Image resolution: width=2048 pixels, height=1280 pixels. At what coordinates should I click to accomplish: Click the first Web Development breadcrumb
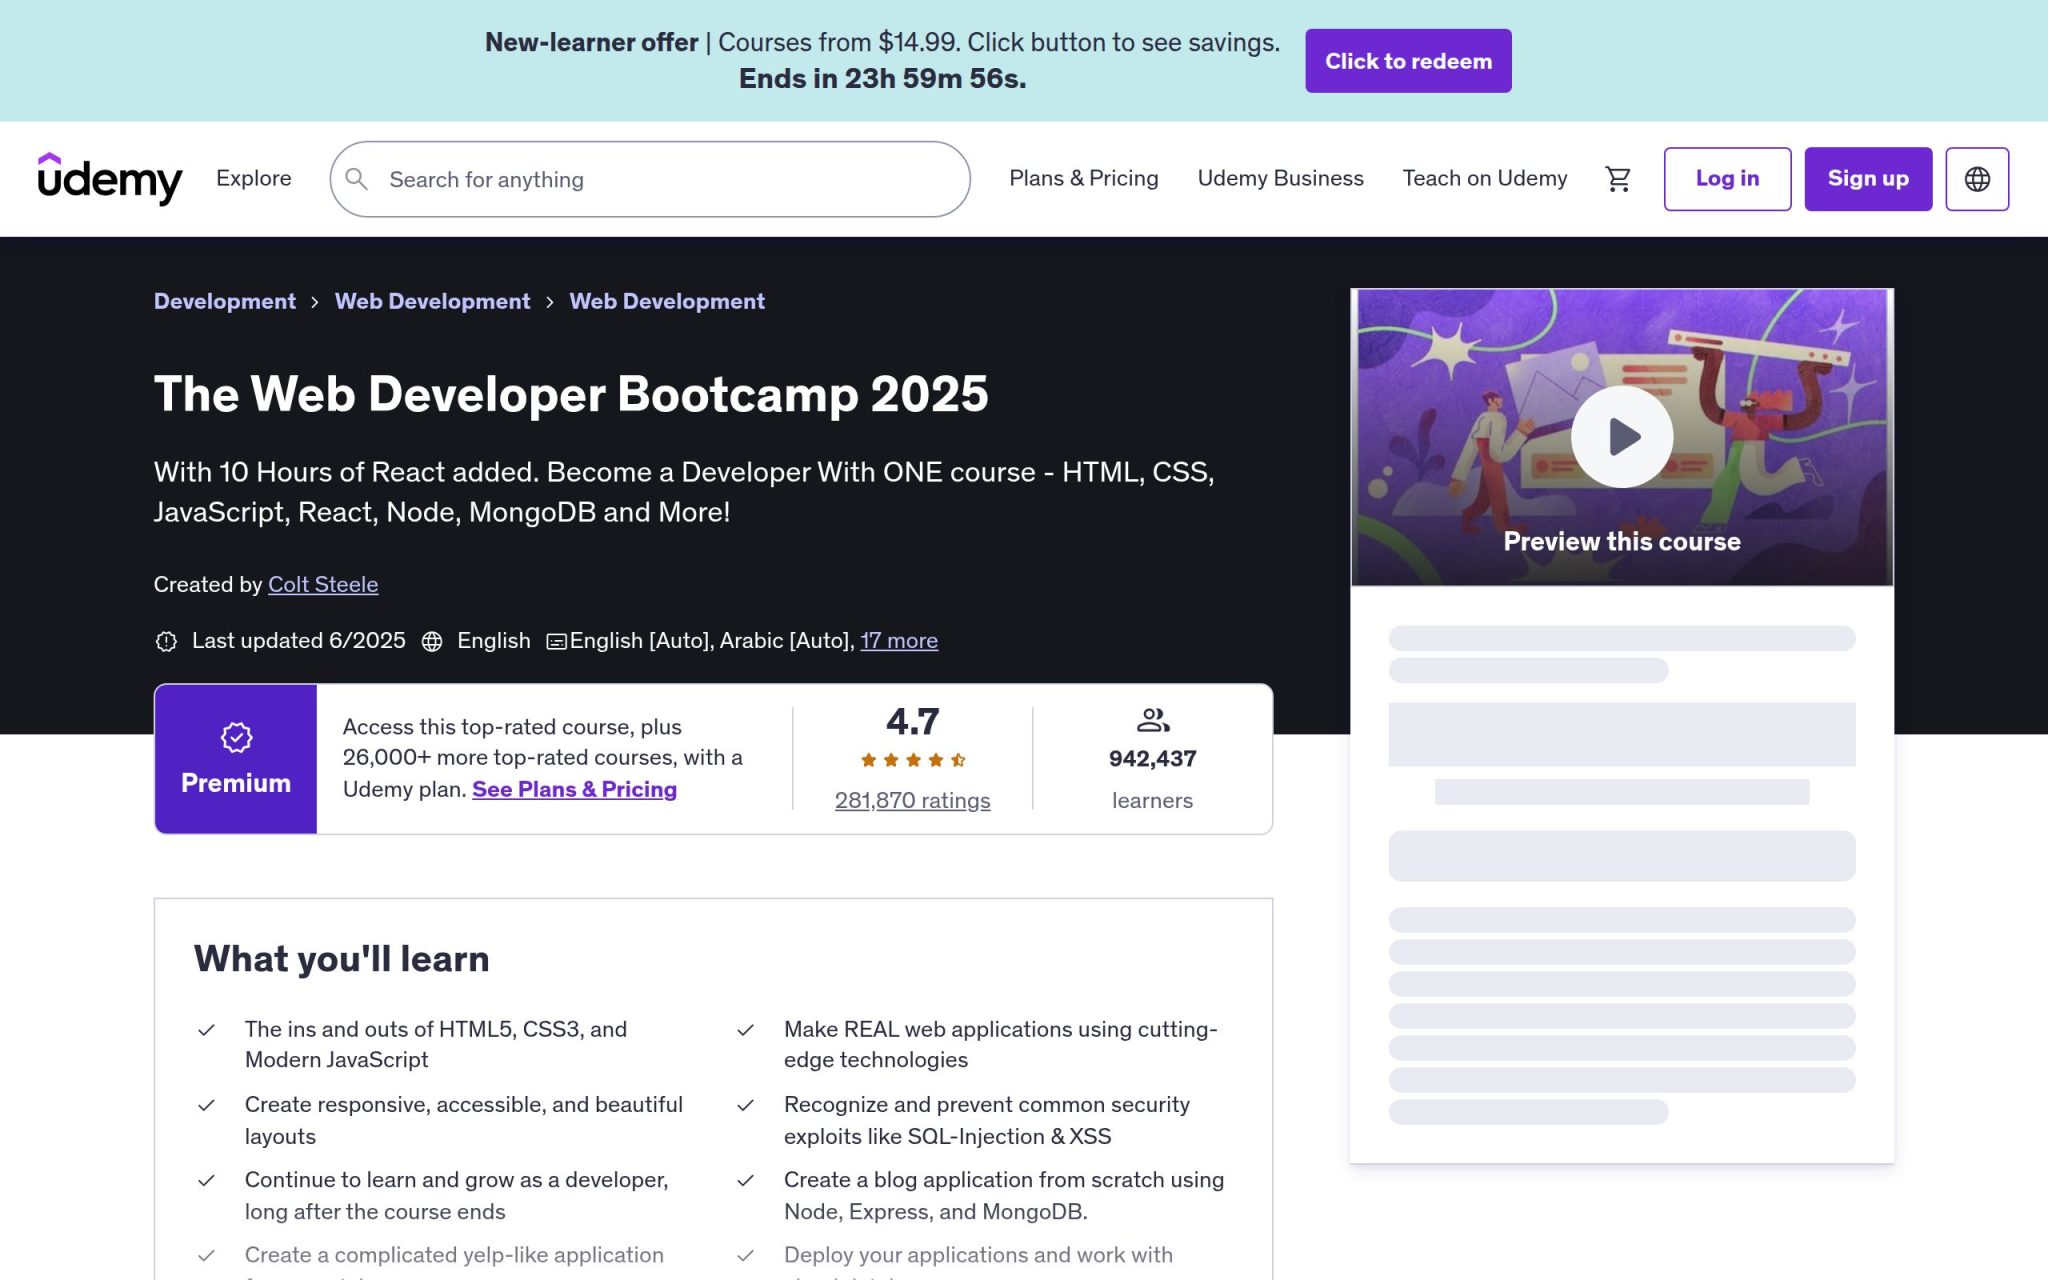pyautogui.click(x=432, y=301)
